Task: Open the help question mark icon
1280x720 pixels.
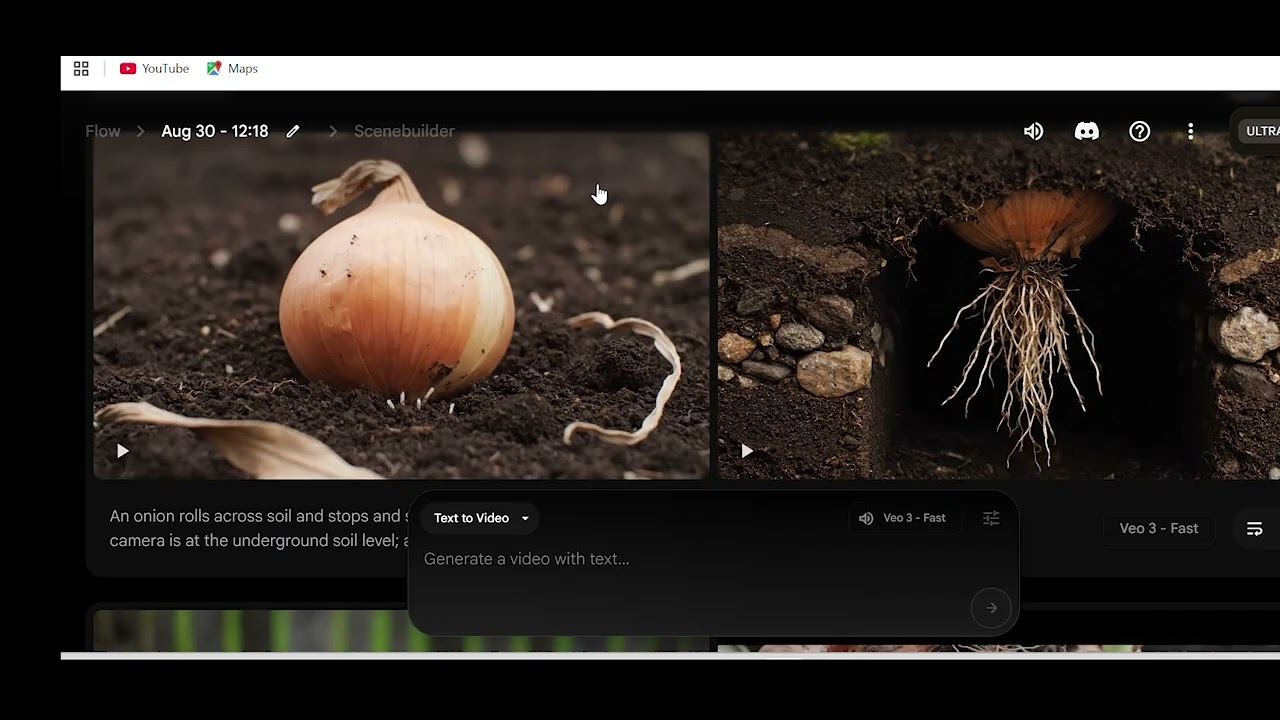Action: click(x=1139, y=131)
